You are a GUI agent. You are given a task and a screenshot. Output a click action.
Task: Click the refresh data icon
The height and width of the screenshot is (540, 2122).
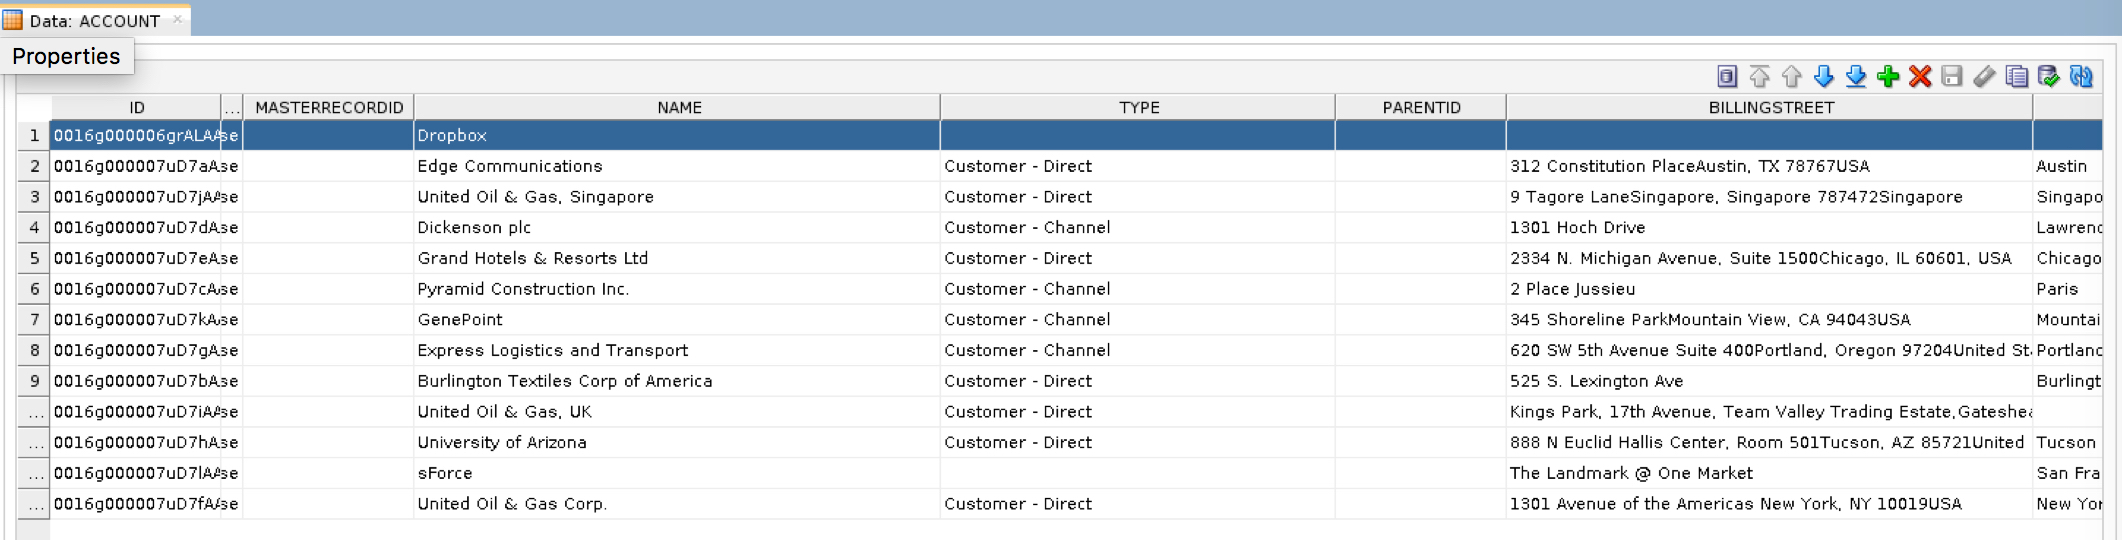tap(2081, 77)
